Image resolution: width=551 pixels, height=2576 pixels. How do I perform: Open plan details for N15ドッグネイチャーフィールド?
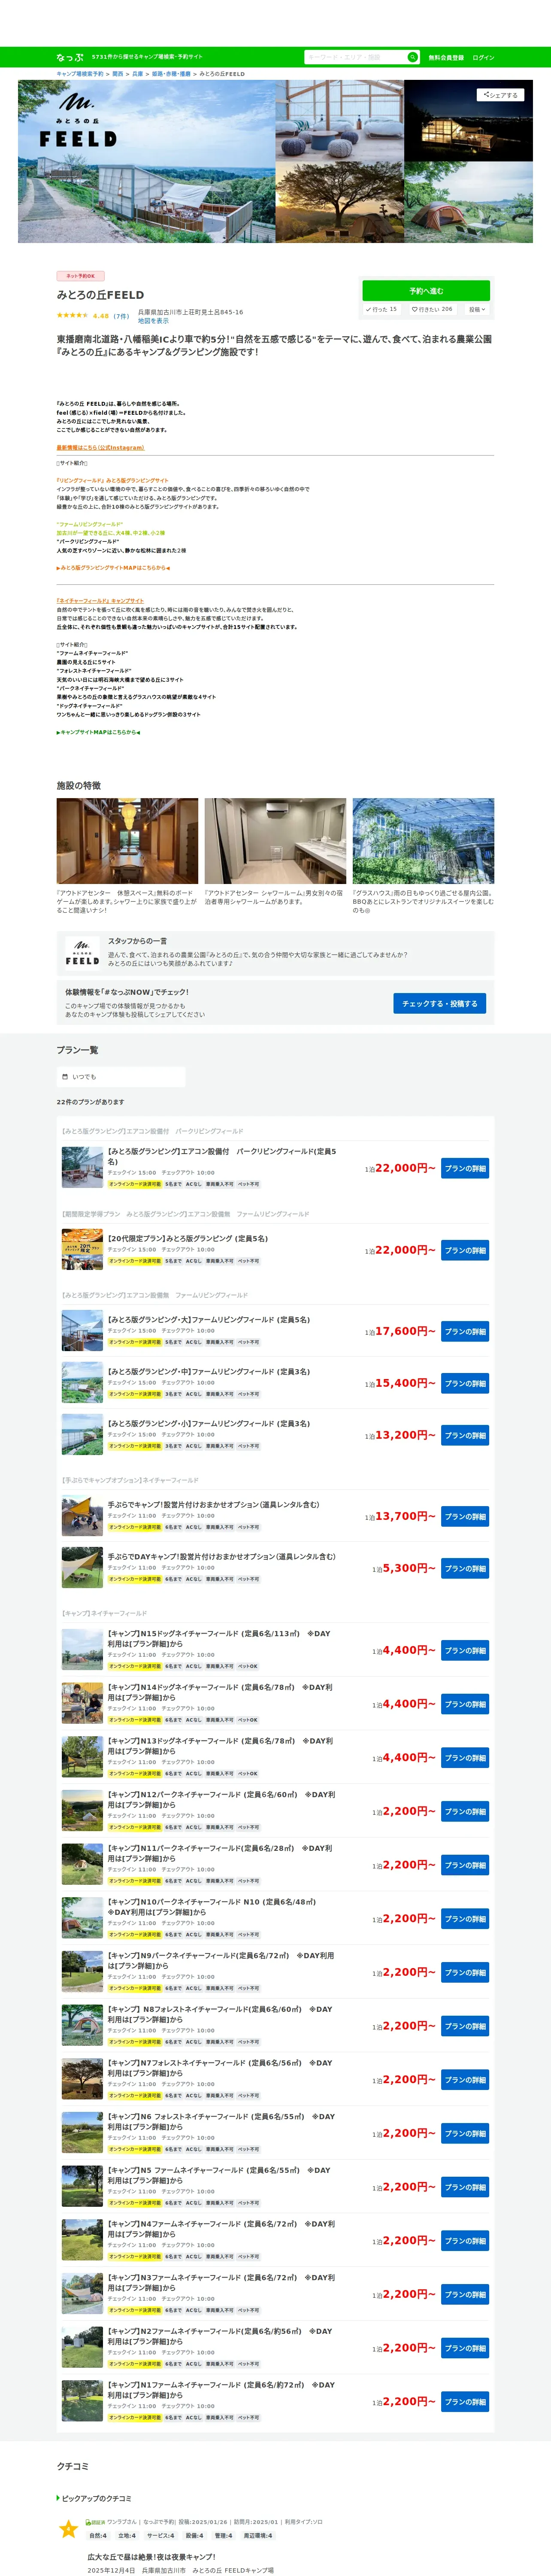[465, 1650]
